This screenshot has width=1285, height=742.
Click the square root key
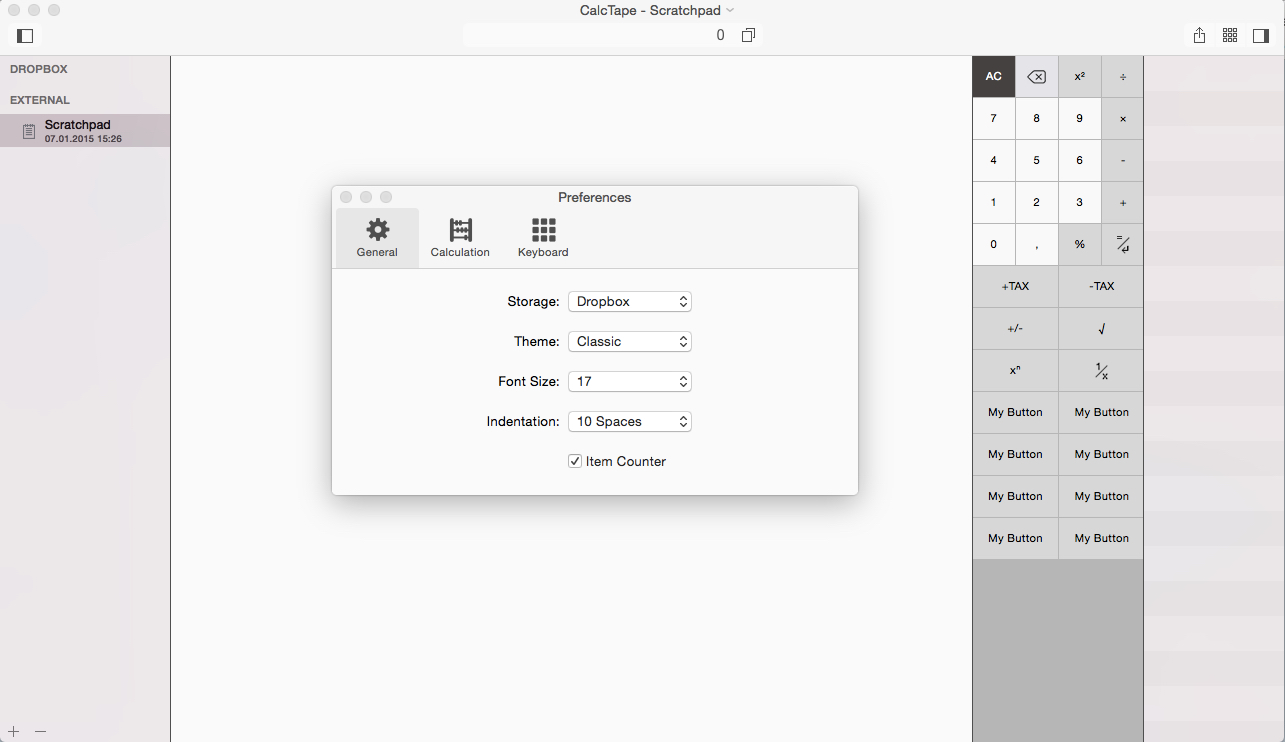(x=1101, y=328)
